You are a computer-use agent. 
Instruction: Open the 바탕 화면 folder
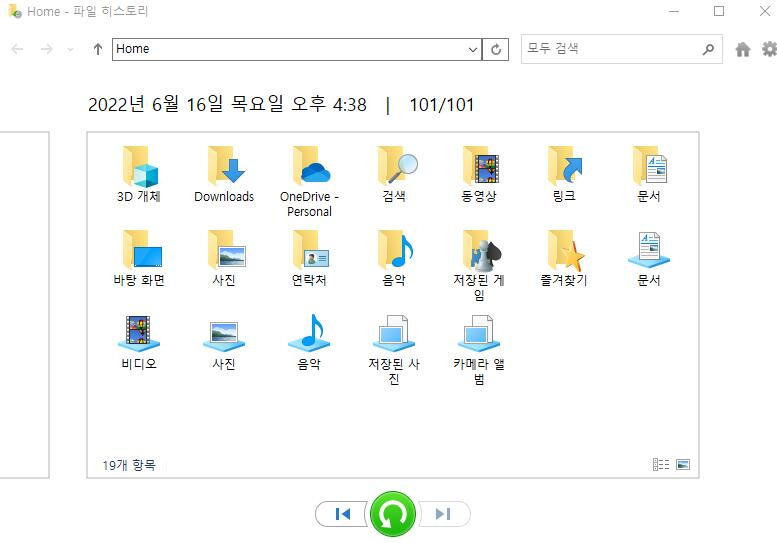pos(139,258)
